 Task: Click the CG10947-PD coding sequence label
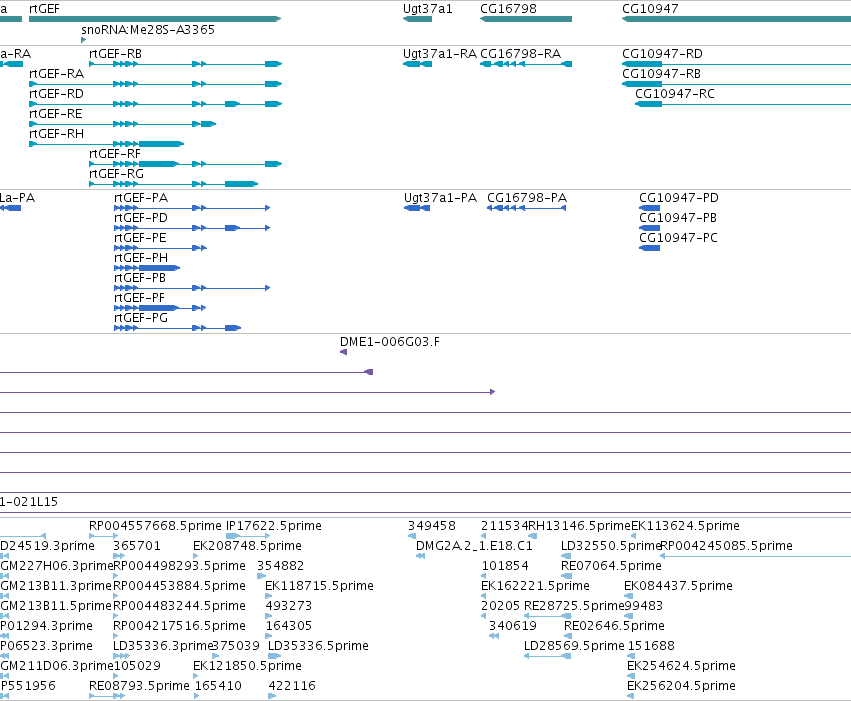679,197
